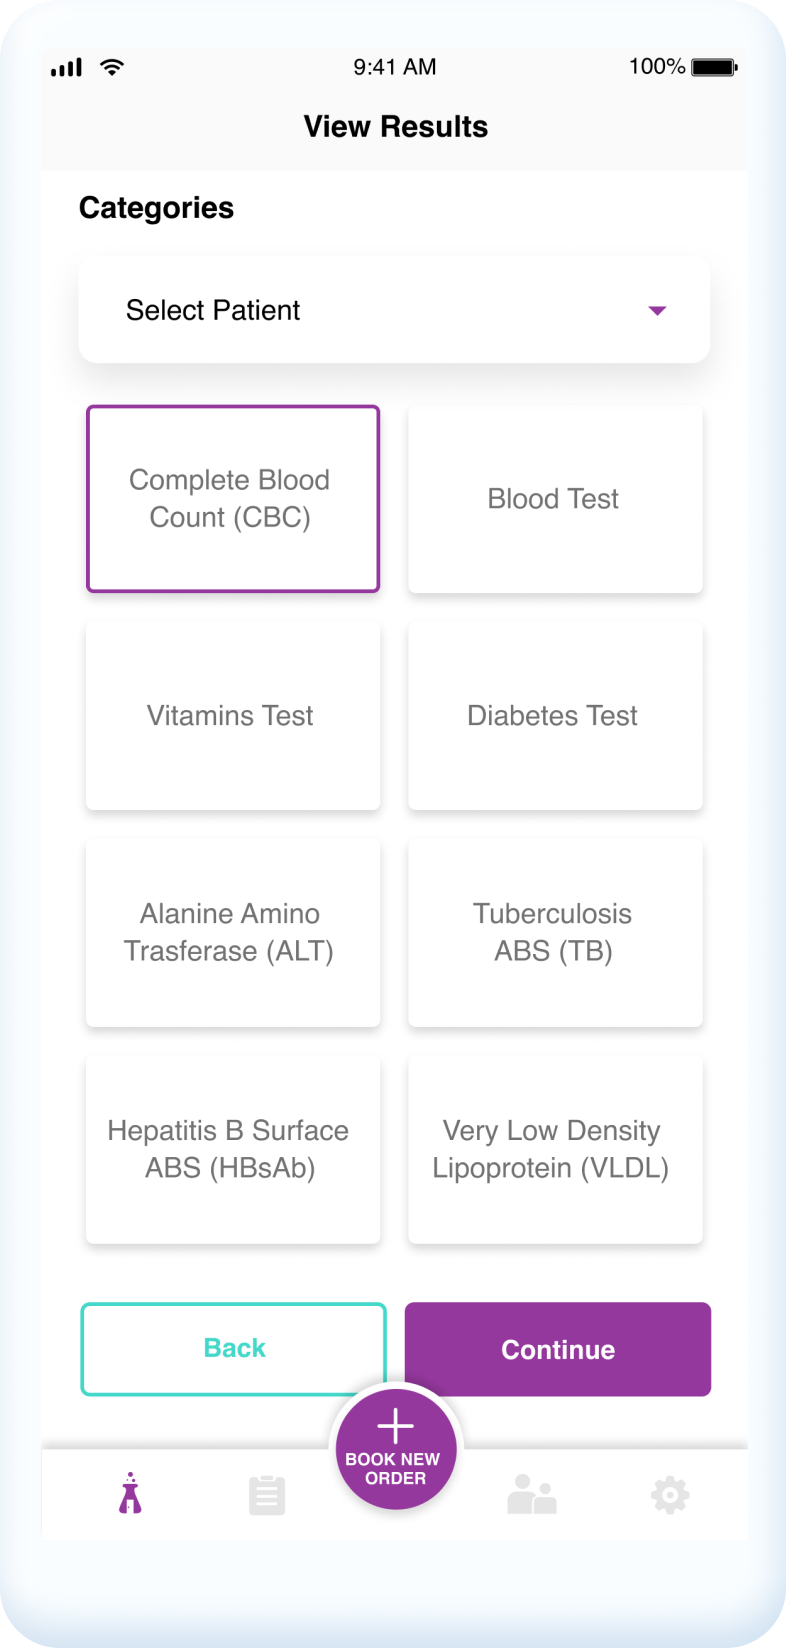Pick Hepatitis B Surface ABS (HBsAb)
This screenshot has height=1648, width=786.
pyautogui.click(x=233, y=1150)
